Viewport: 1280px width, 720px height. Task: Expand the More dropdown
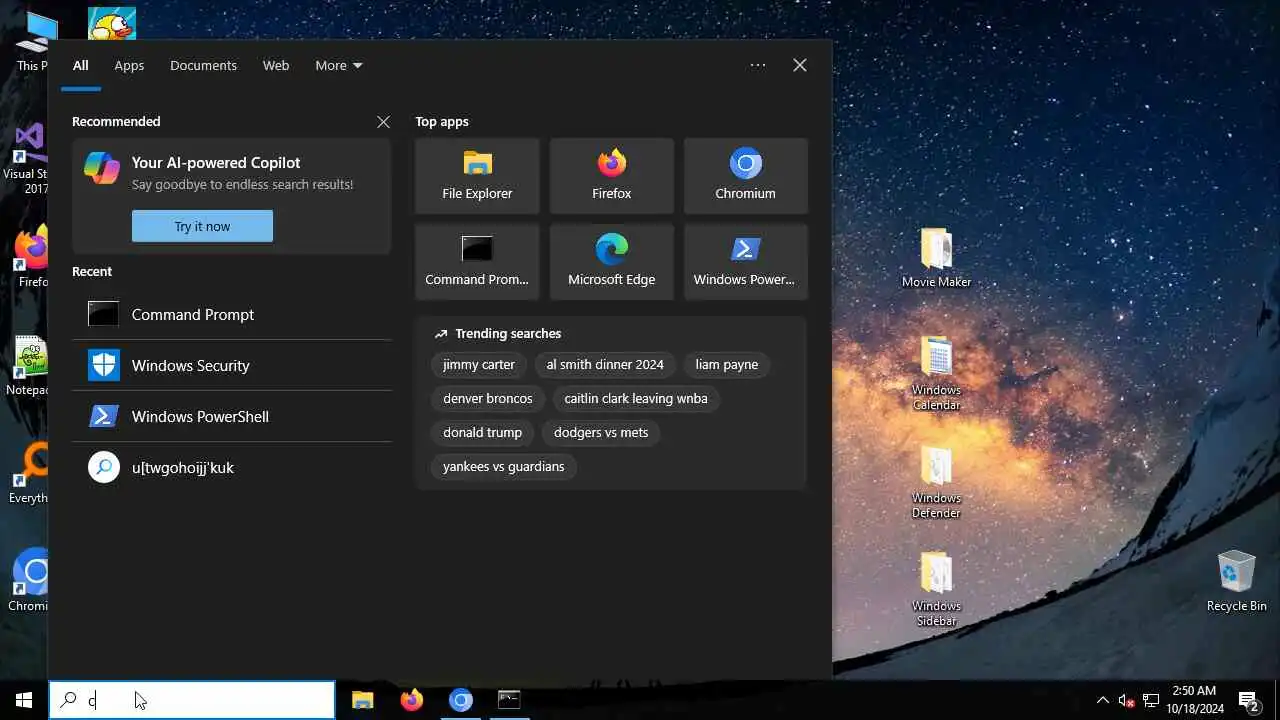click(339, 65)
